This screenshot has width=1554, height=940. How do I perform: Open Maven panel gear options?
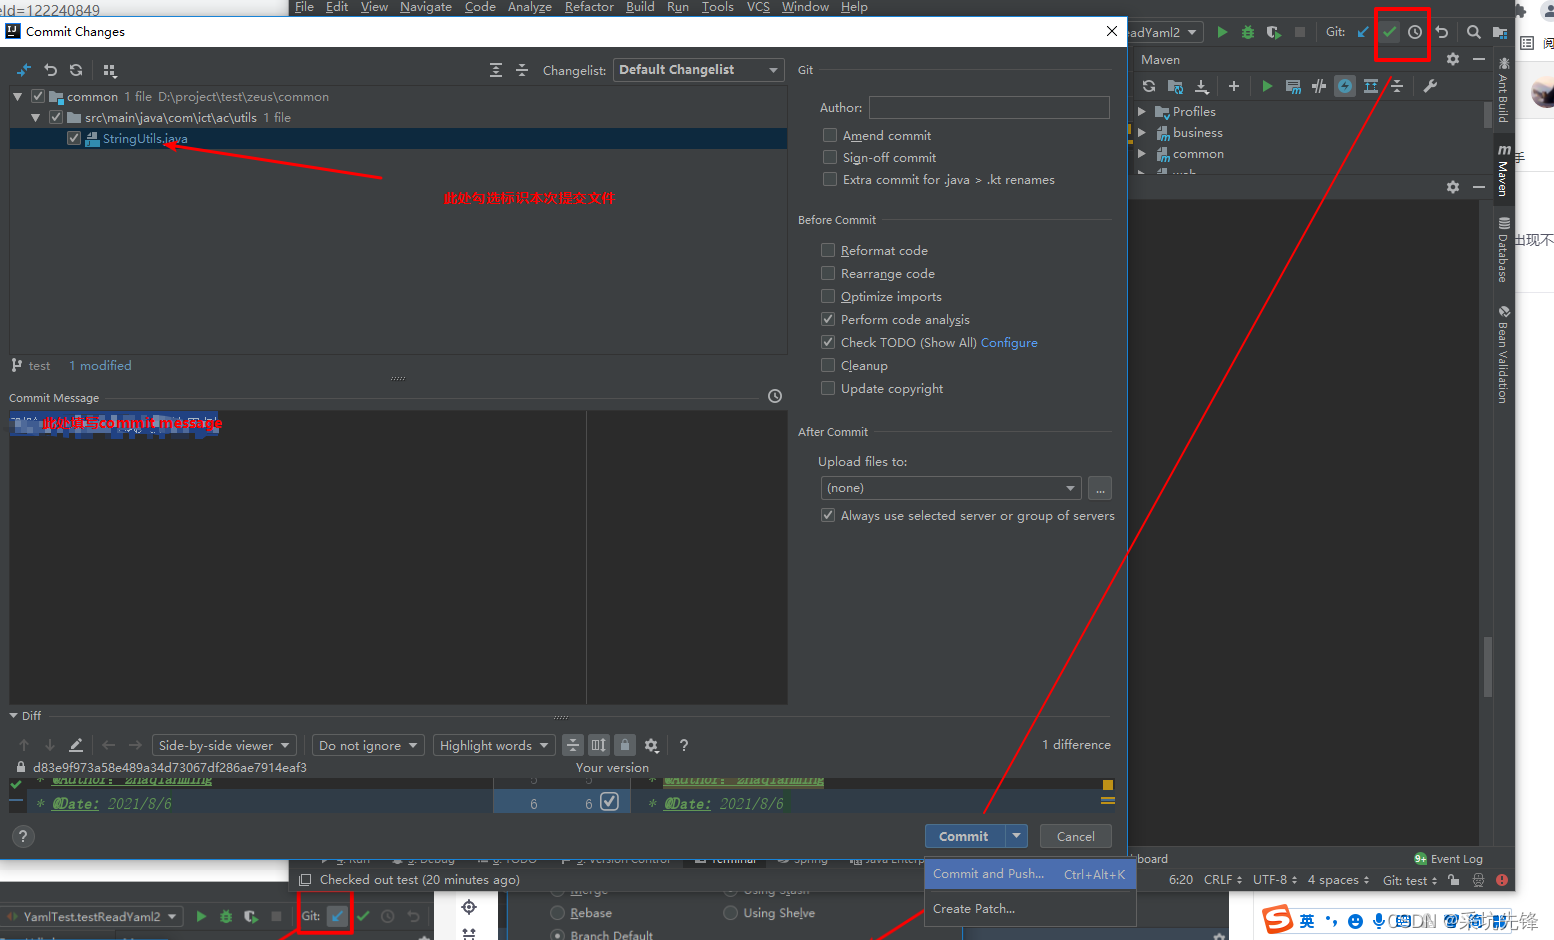[x=1453, y=59]
